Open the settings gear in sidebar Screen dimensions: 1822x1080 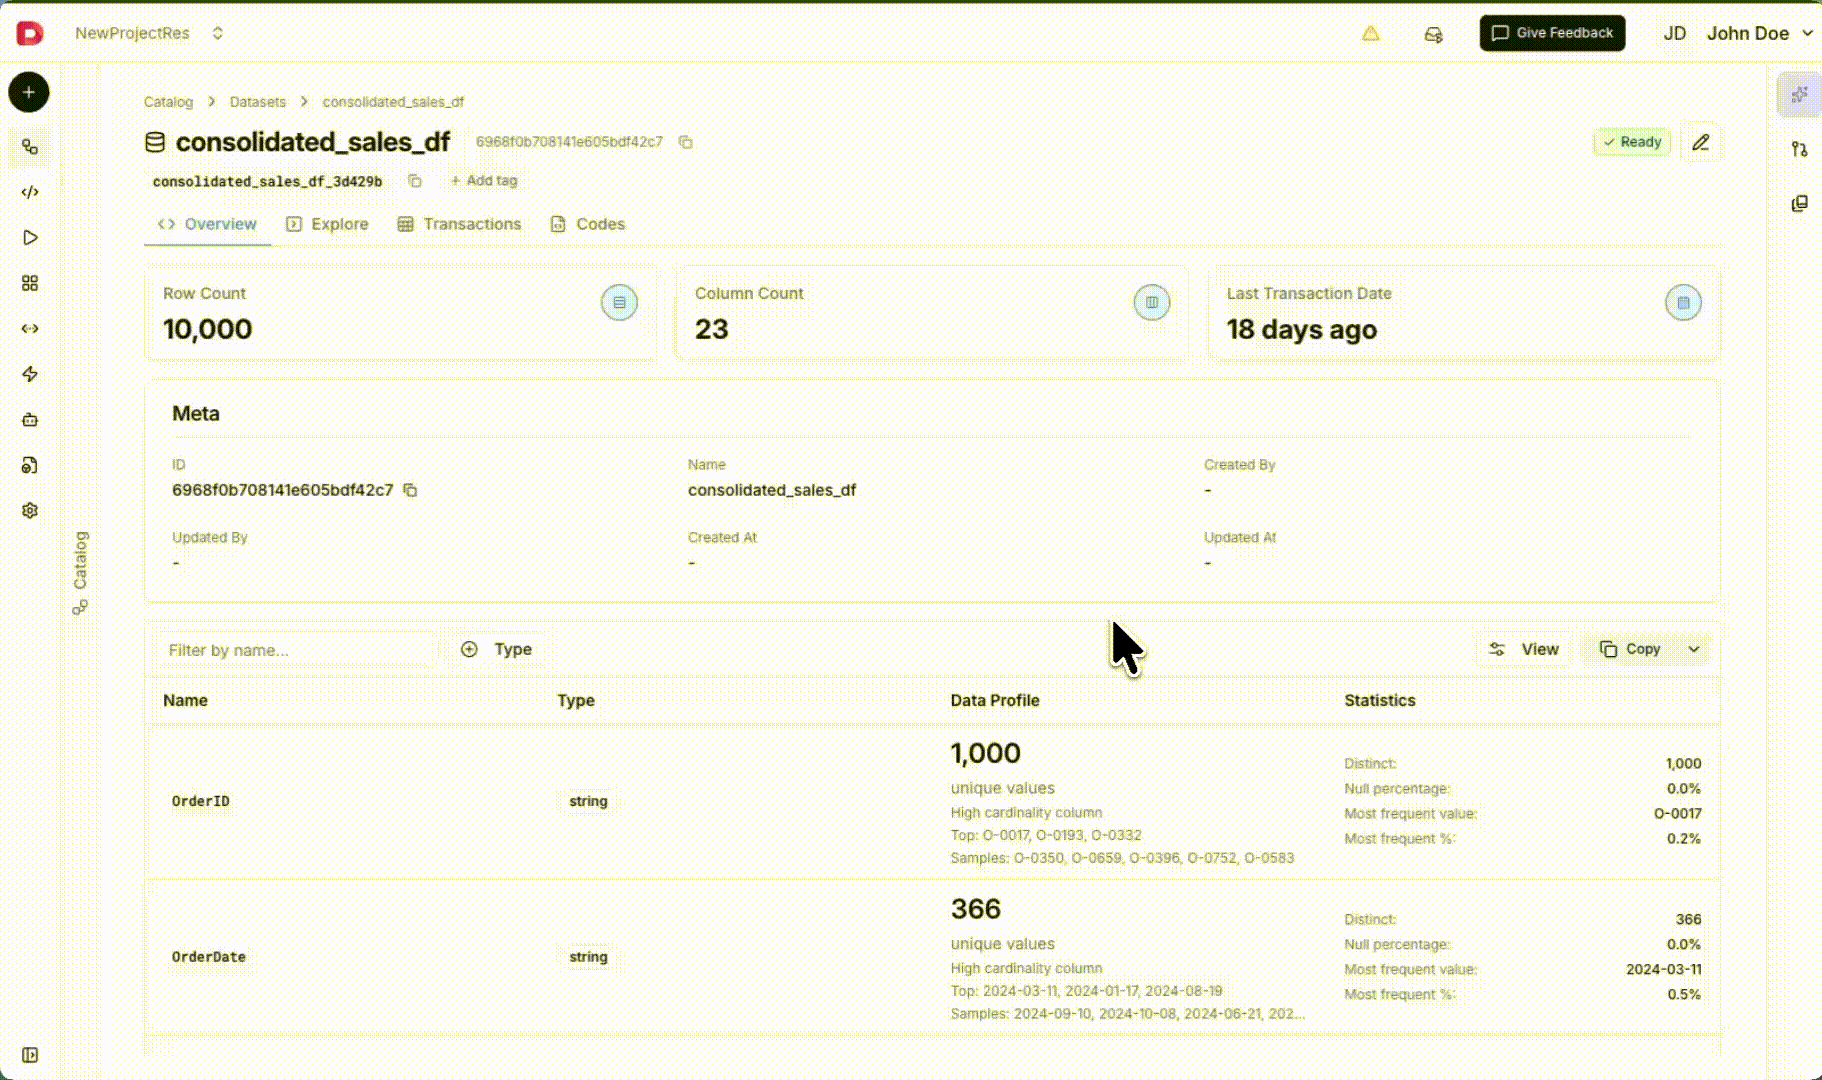pyautogui.click(x=30, y=511)
